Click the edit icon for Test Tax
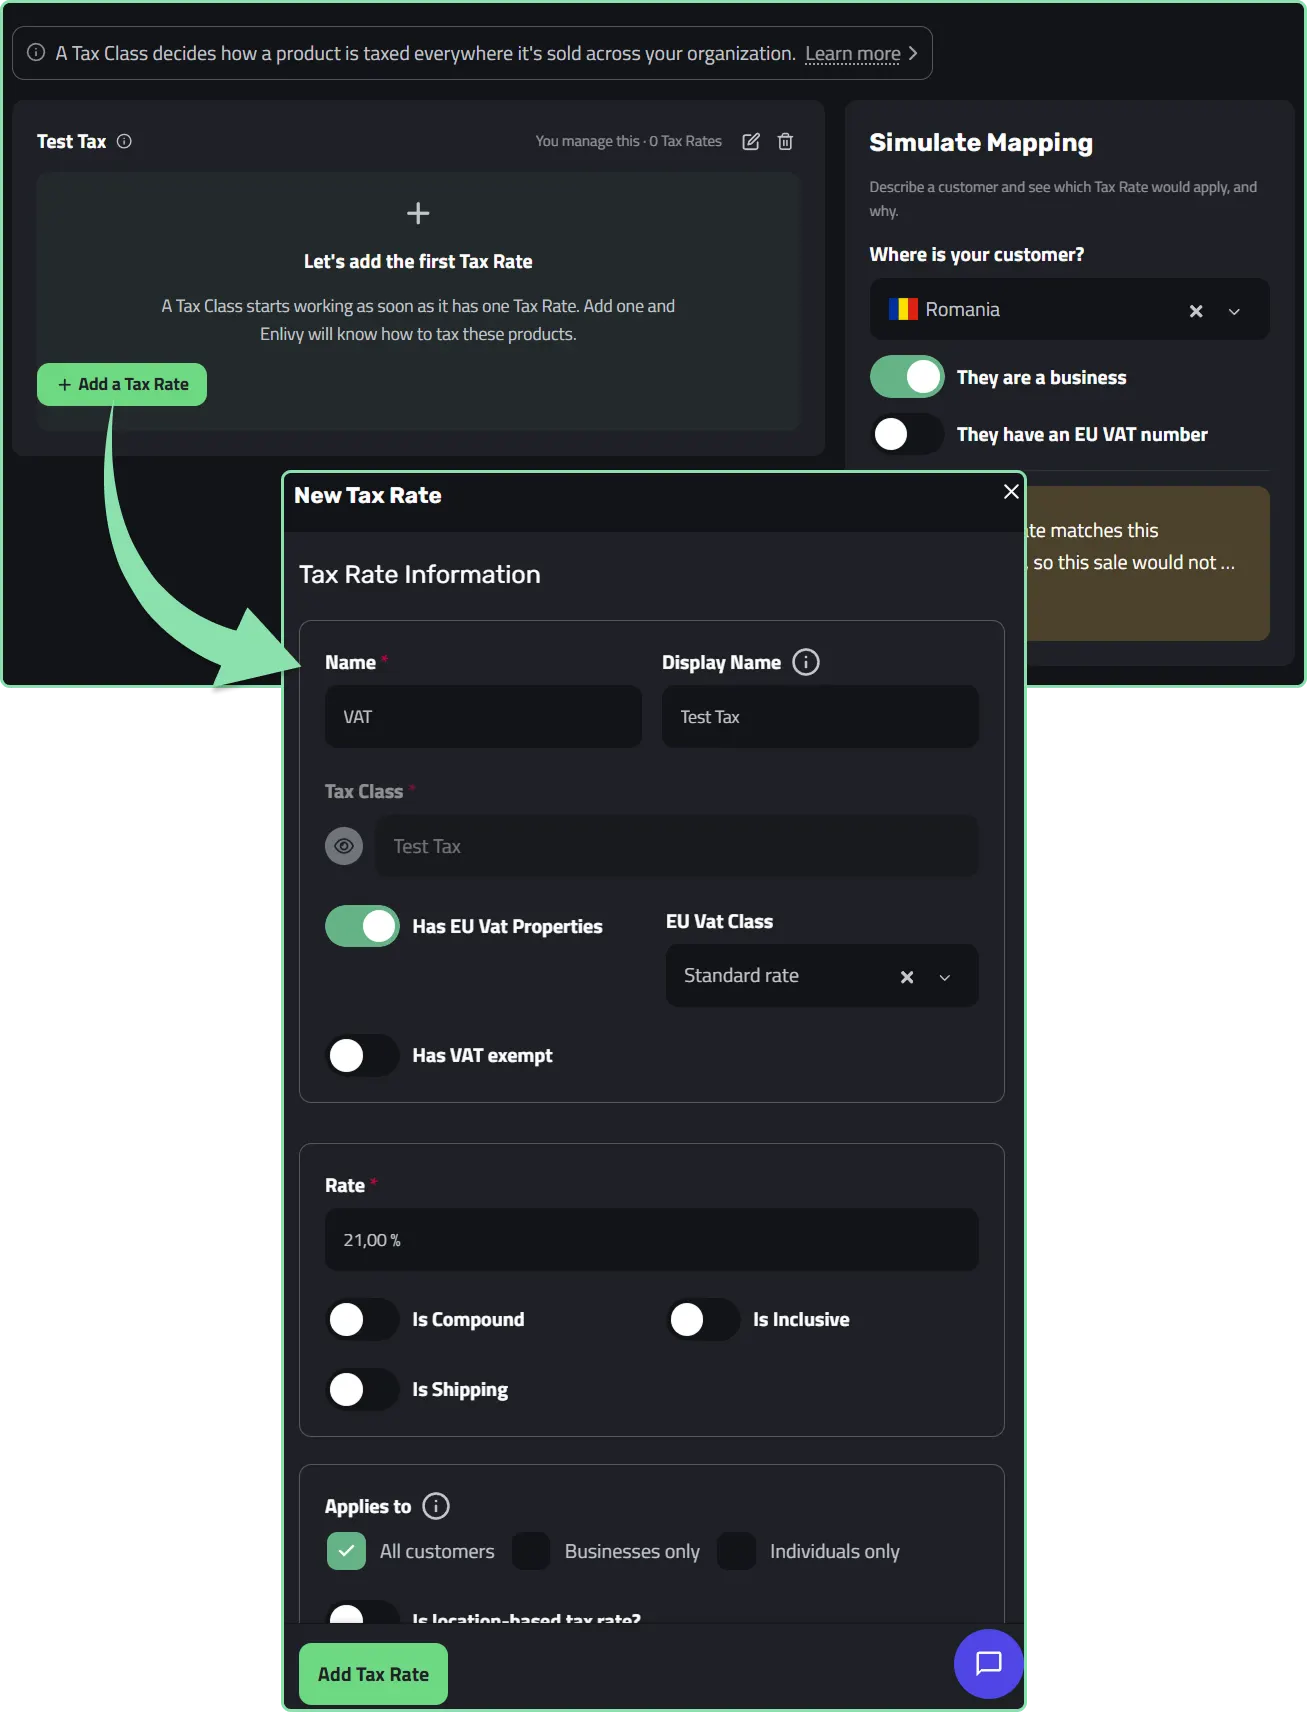 [x=751, y=141]
